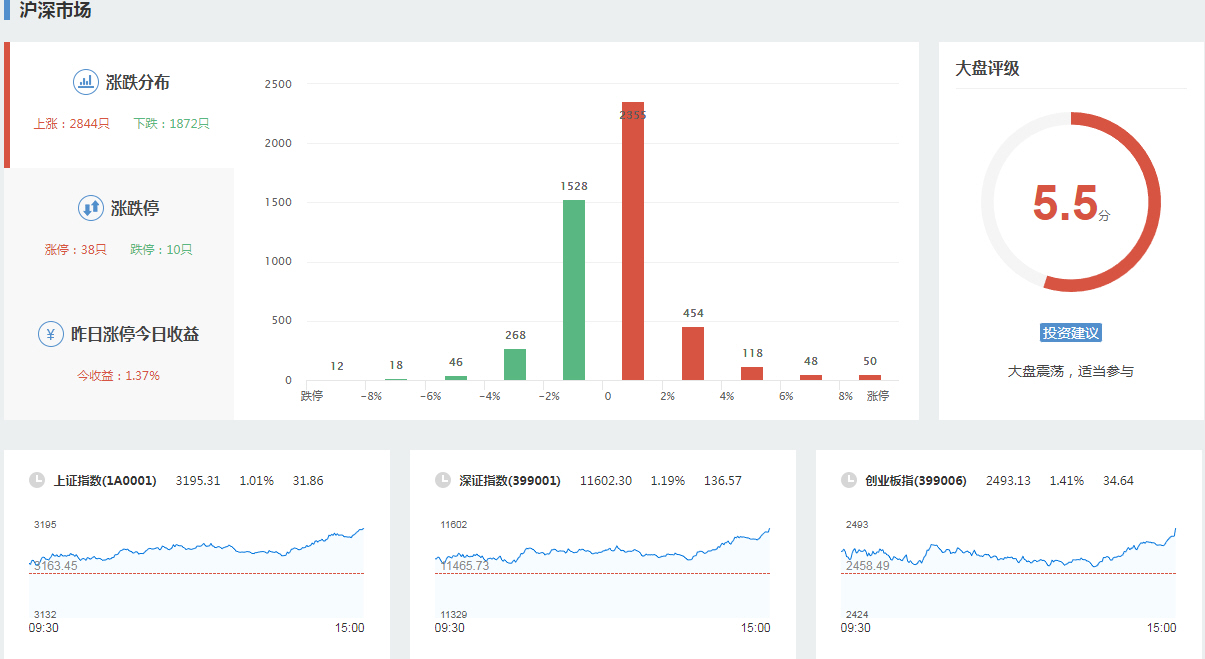Click the red bar labeled 454
The width and height of the screenshot is (1205, 659).
pyautogui.click(x=693, y=353)
